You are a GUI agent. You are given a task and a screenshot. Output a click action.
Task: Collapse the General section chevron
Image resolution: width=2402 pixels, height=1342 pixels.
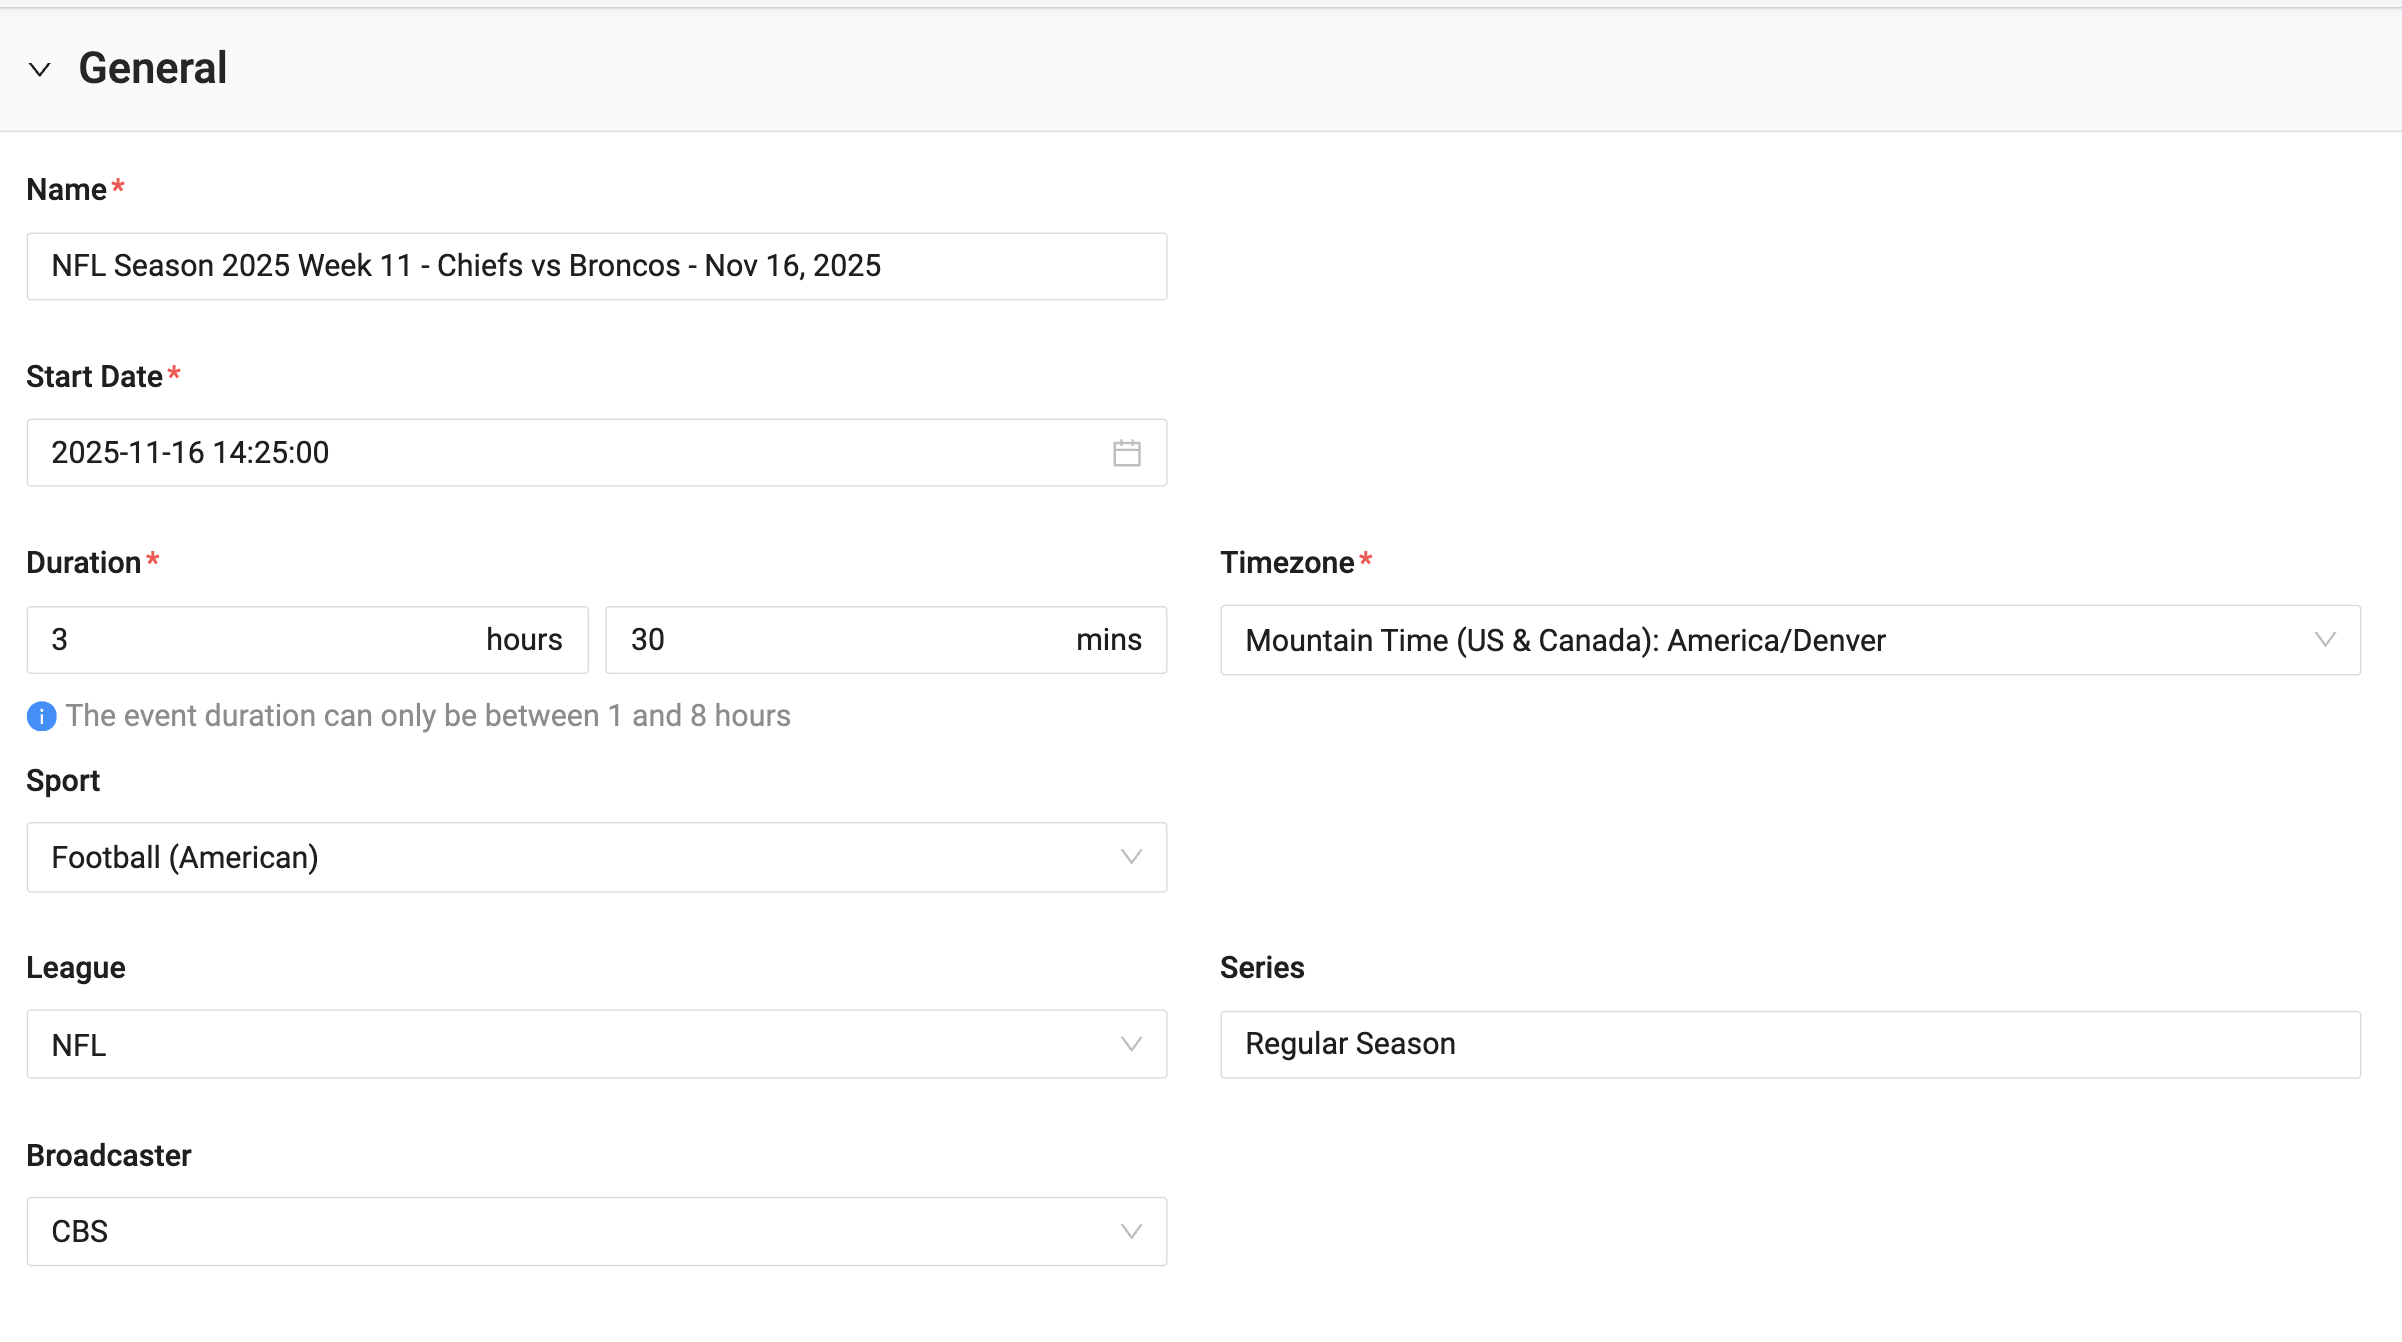(x=40, y=69)
